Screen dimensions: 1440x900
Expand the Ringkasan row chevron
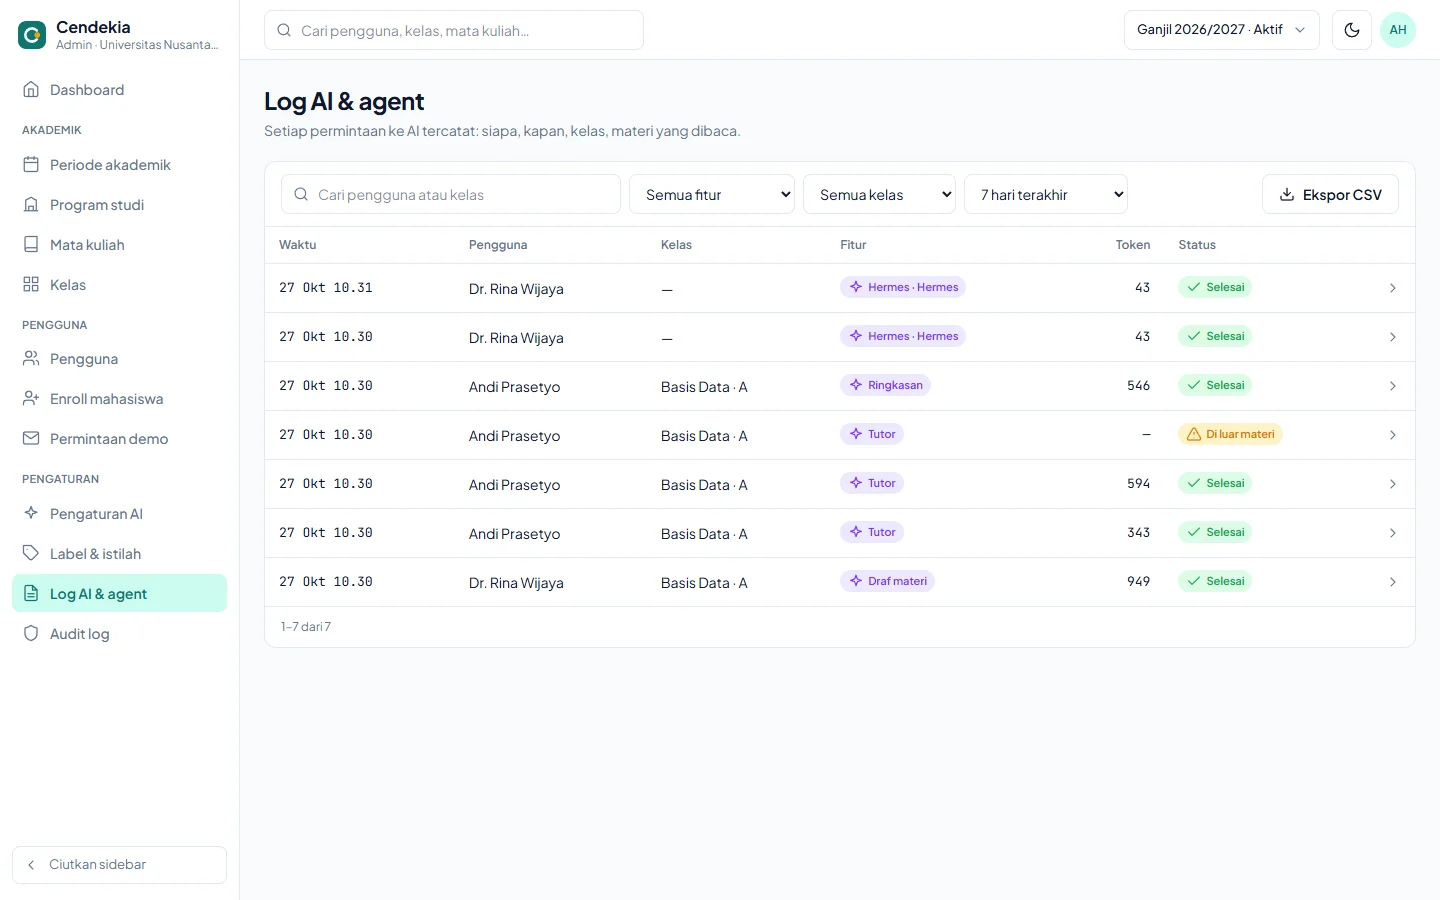pyautogui.click(x=1392, y=386)
